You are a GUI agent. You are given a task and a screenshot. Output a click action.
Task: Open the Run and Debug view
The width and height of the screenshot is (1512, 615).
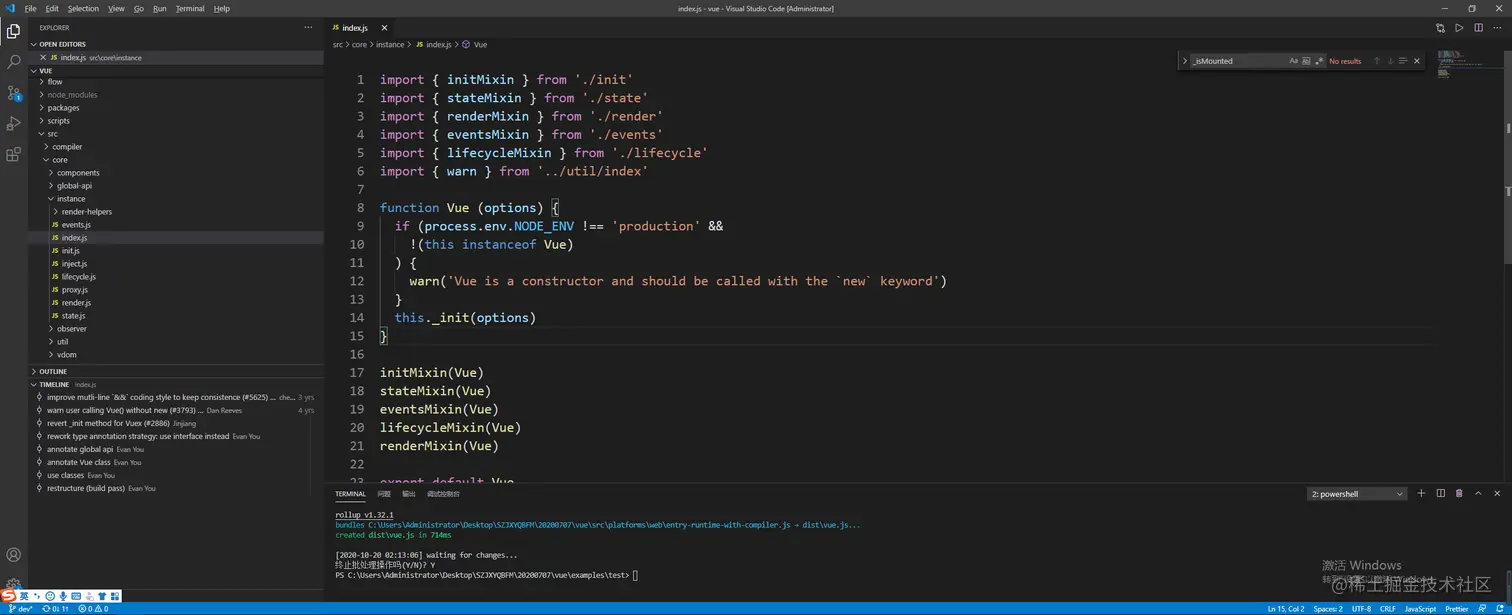pos(14,124)
